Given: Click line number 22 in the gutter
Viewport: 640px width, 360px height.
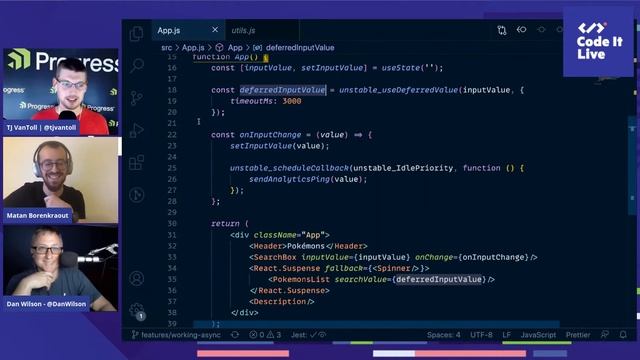Looking at the screenshot, I should (x=172, y=135).
